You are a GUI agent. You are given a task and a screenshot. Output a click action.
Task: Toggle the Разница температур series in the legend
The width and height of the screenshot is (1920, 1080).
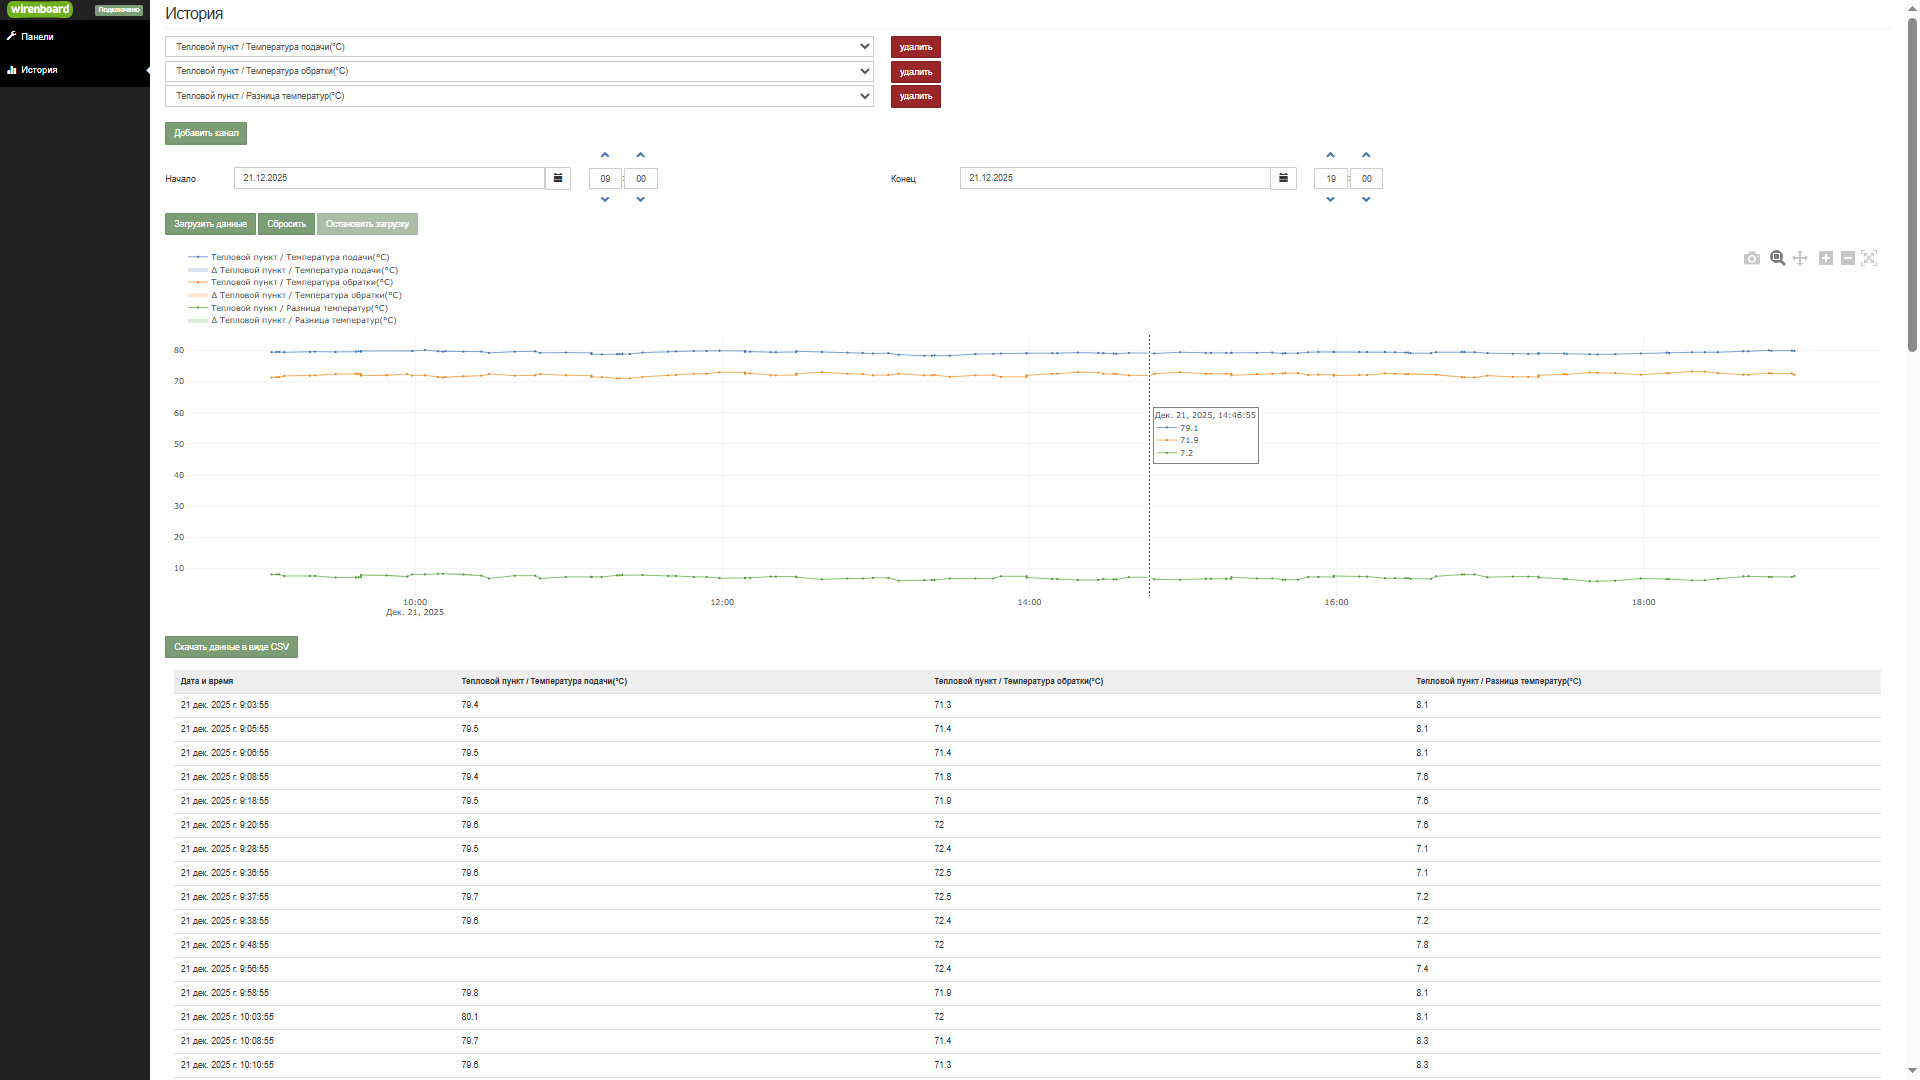coord(298,308)
